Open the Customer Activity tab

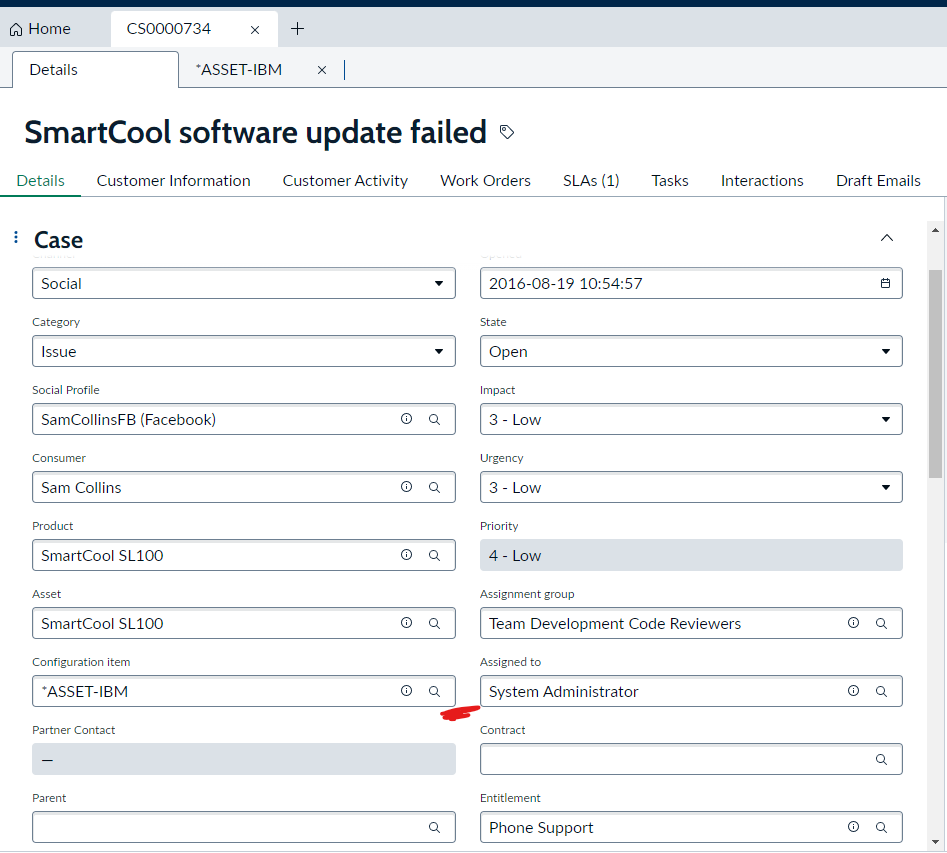(x=345, y=181)
